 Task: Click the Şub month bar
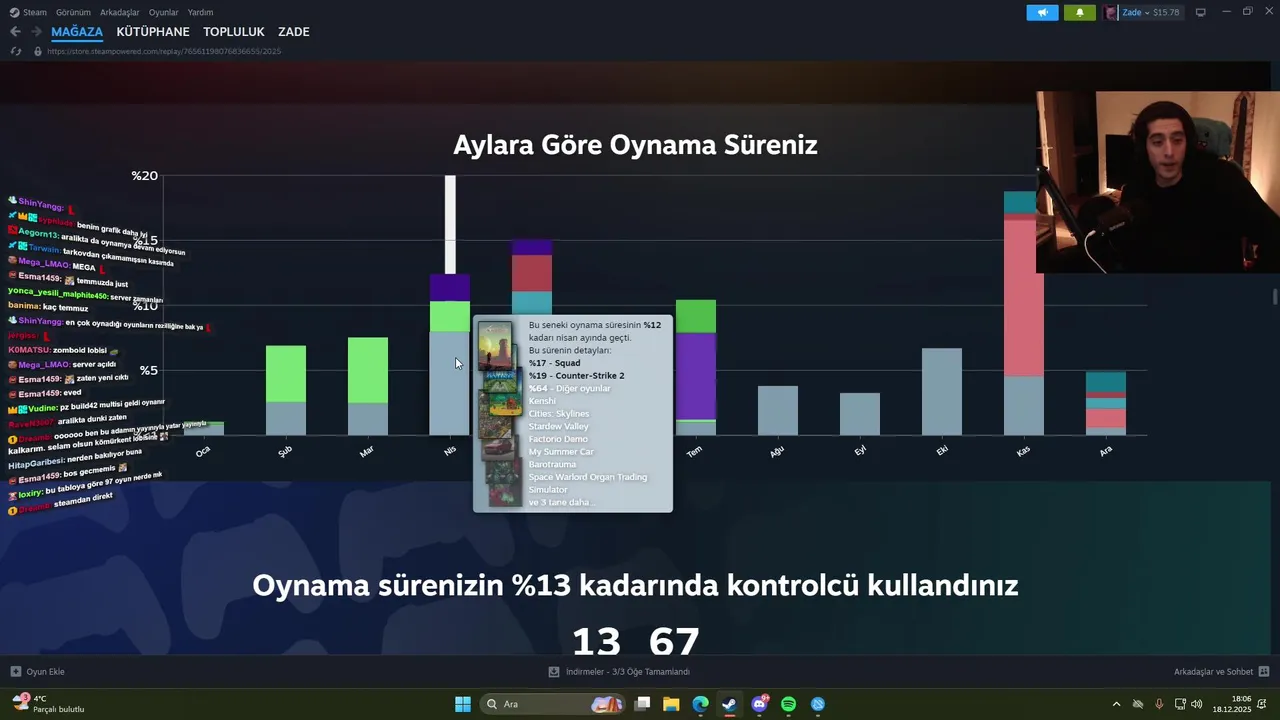click(286, 390)
